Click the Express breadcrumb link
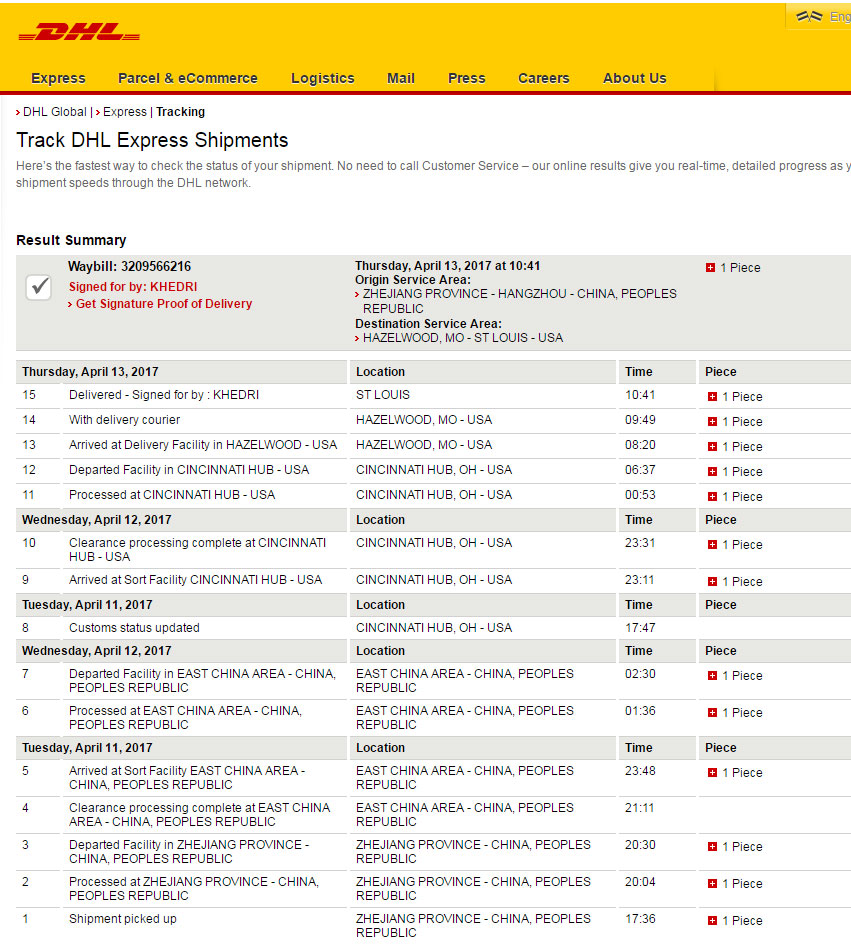Screen dimensions: 851x951 (124, 112)
